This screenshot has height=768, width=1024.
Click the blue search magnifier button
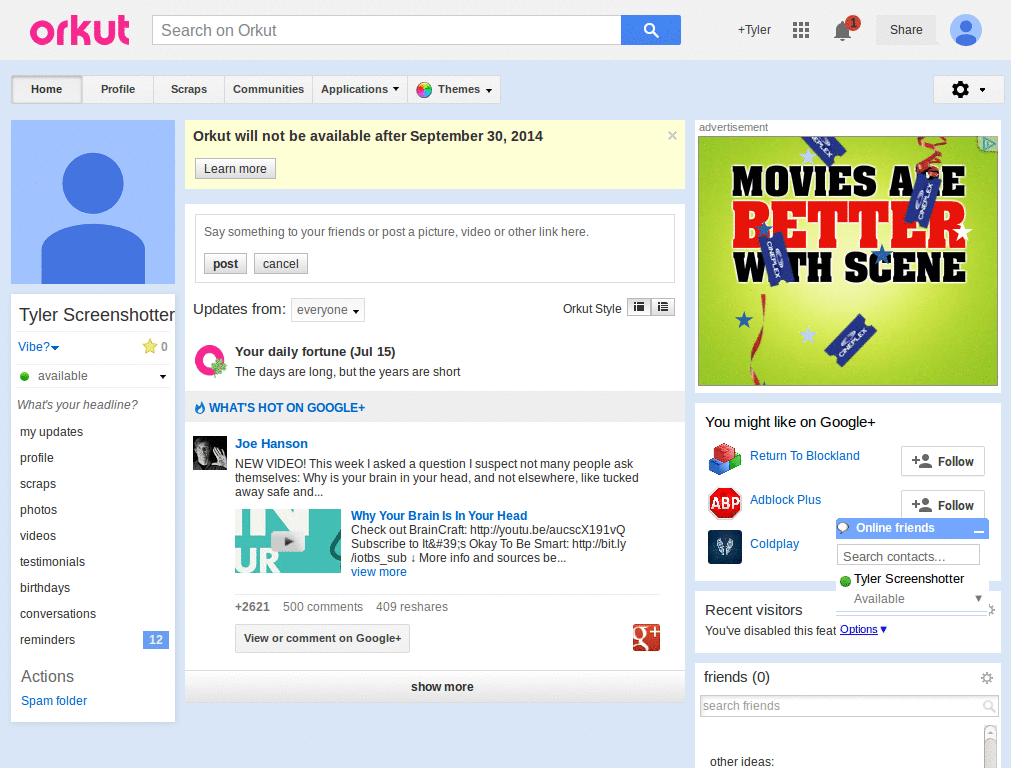[650, 30]
